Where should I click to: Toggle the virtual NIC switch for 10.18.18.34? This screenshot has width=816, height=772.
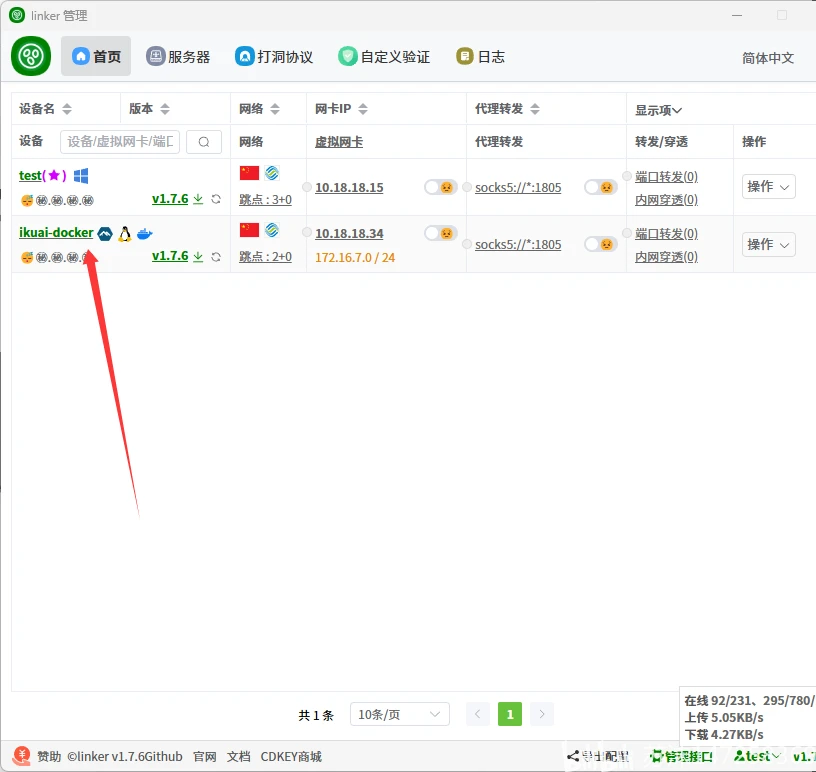(x=440, y=233)
